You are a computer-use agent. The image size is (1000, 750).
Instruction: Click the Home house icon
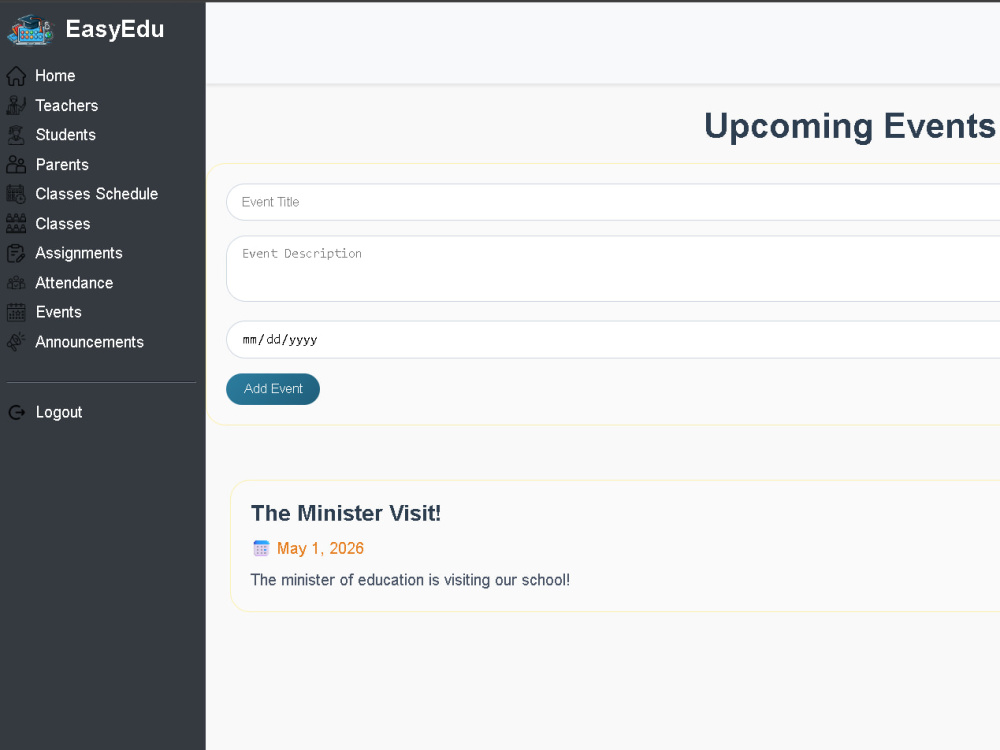click(16, 76)
